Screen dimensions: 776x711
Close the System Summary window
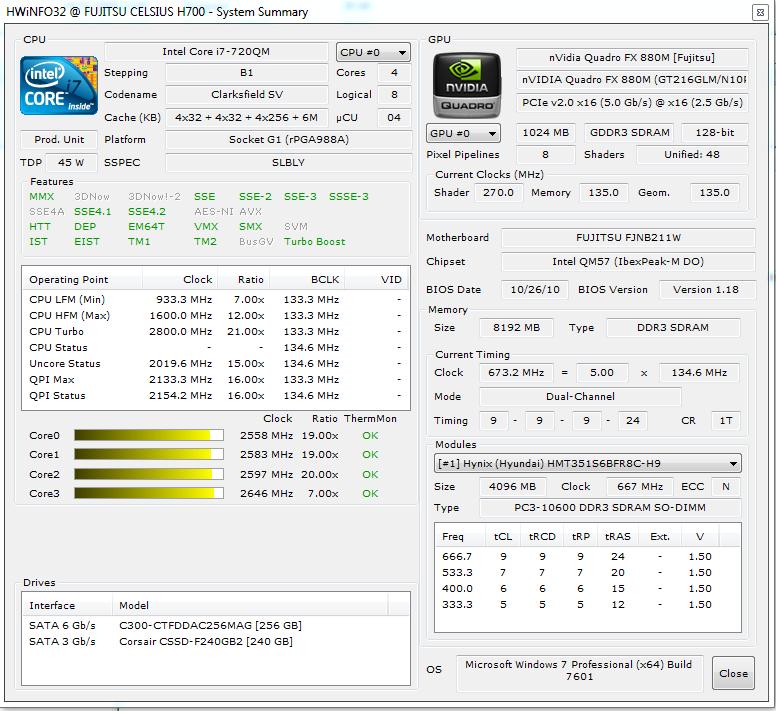pyautogui.click(x=760, y=12)
